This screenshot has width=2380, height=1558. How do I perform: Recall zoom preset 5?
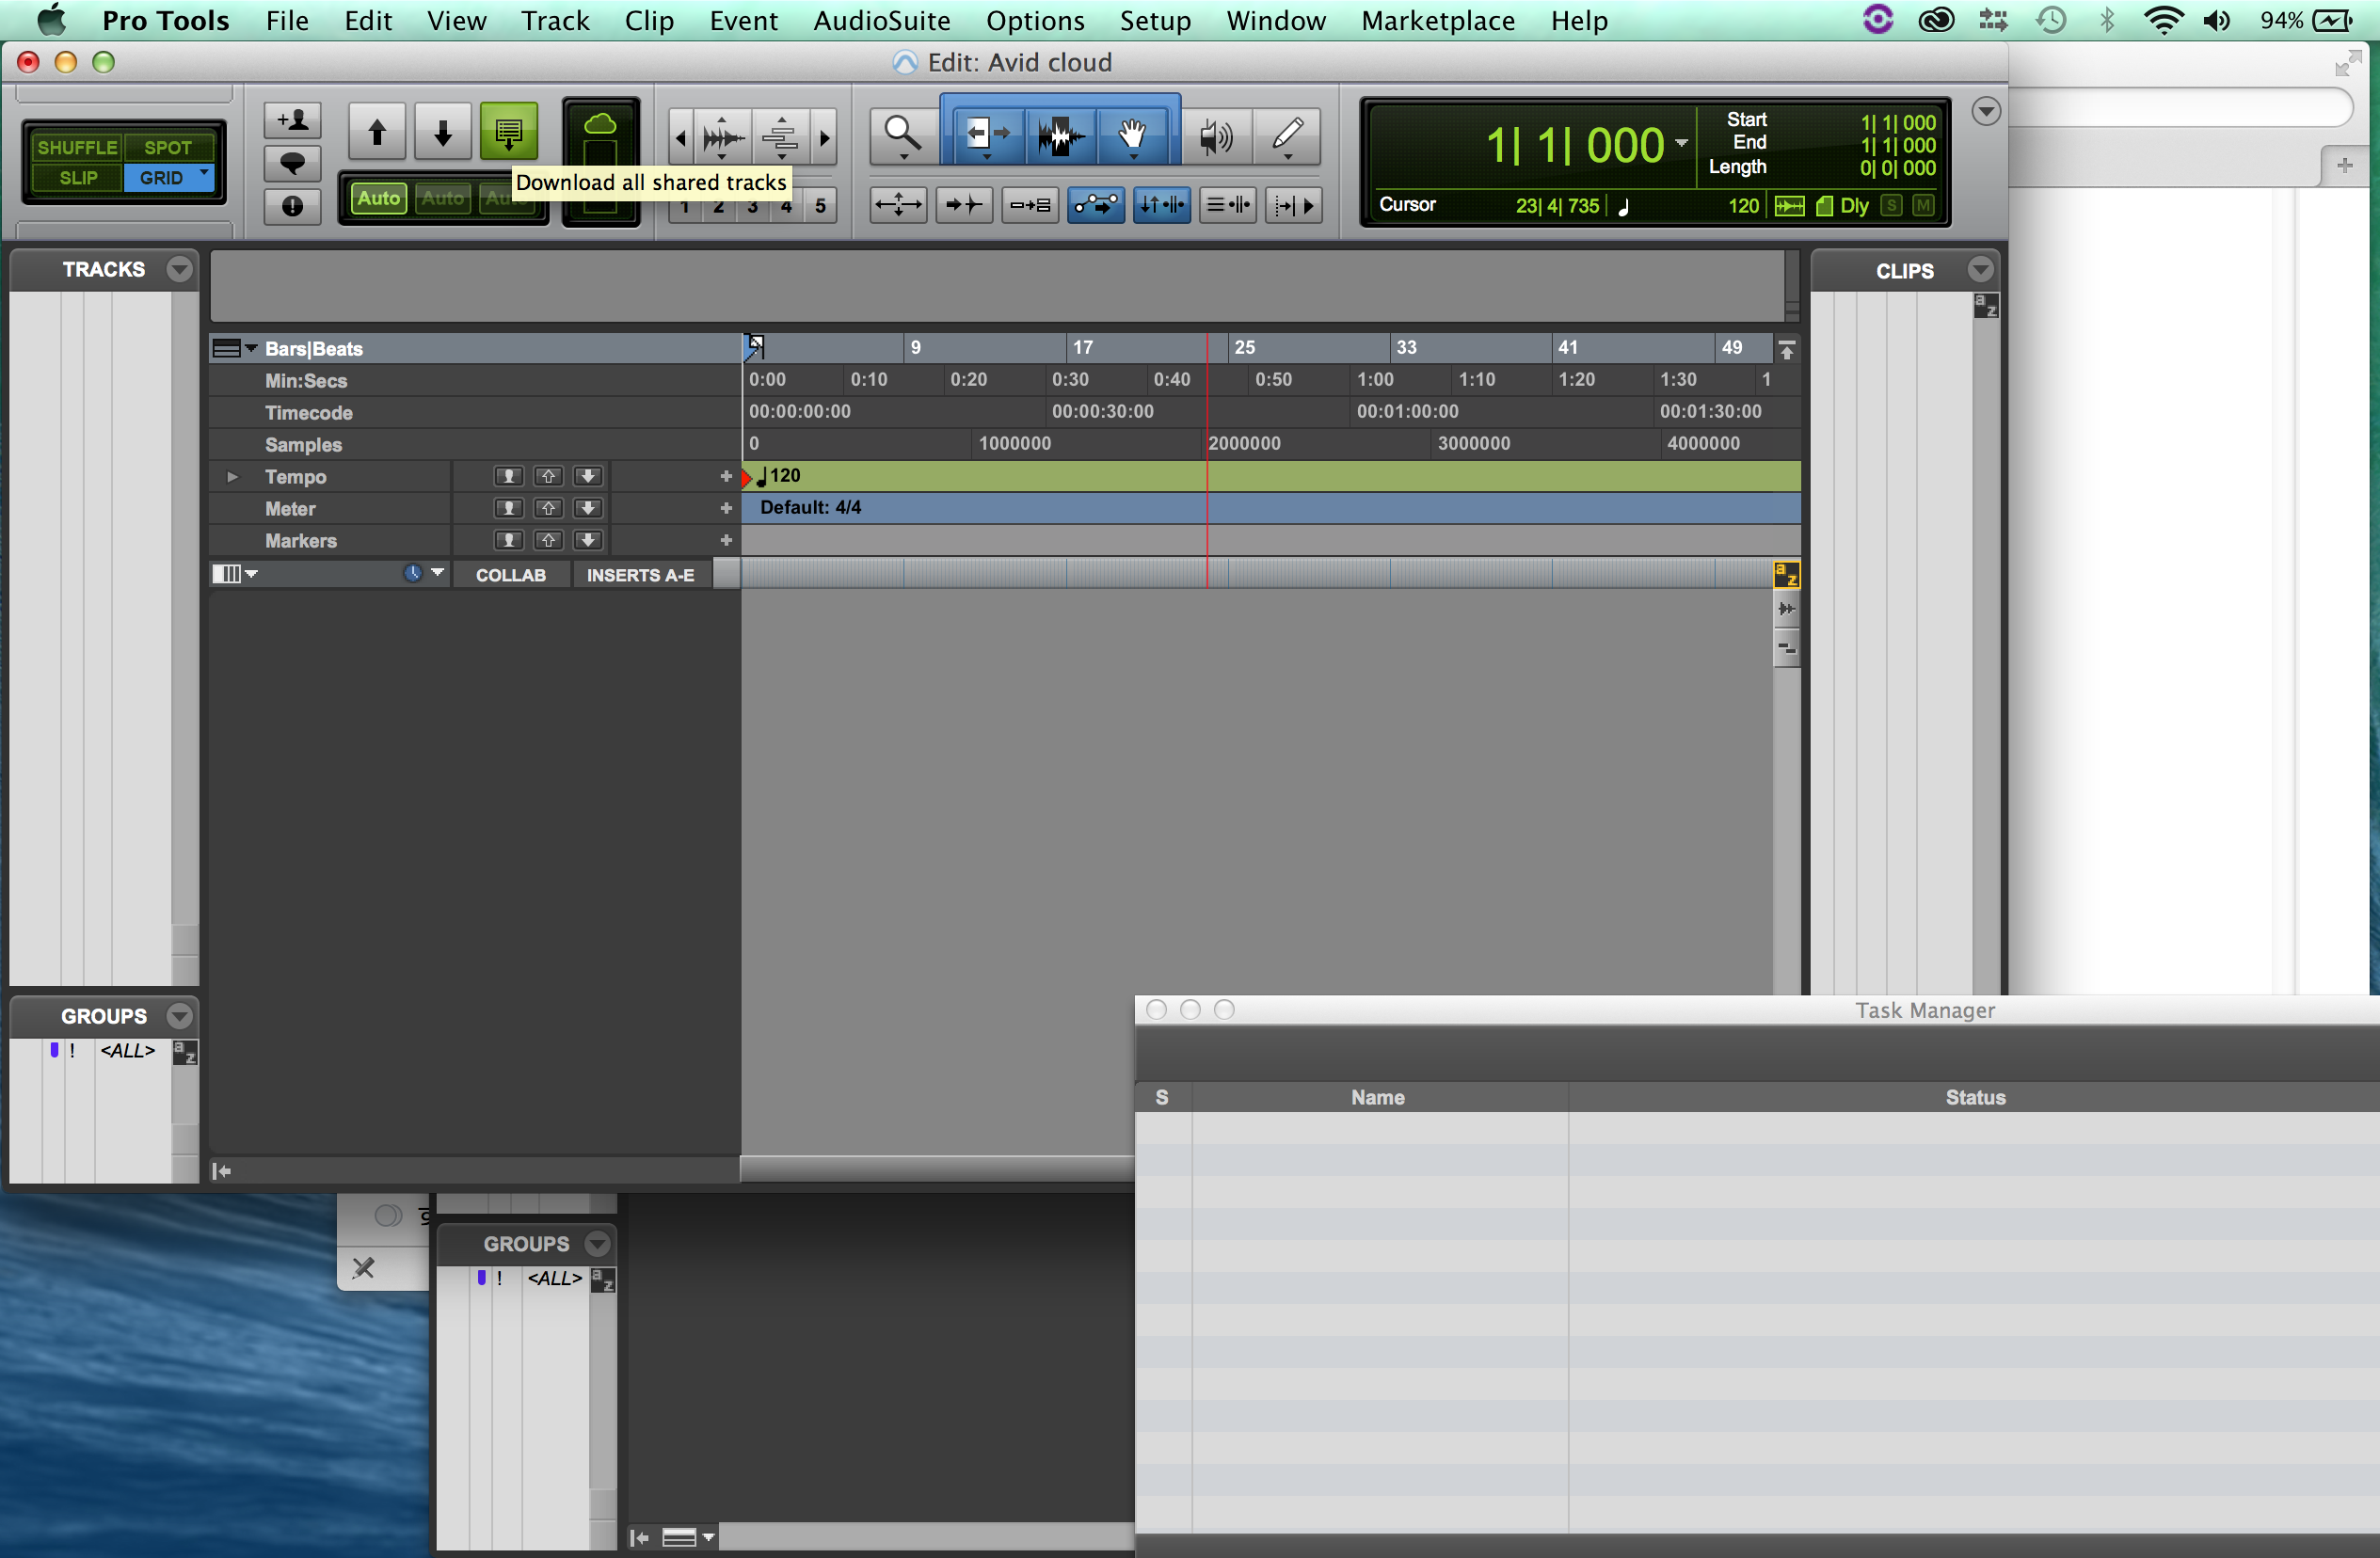coord(820,206)
